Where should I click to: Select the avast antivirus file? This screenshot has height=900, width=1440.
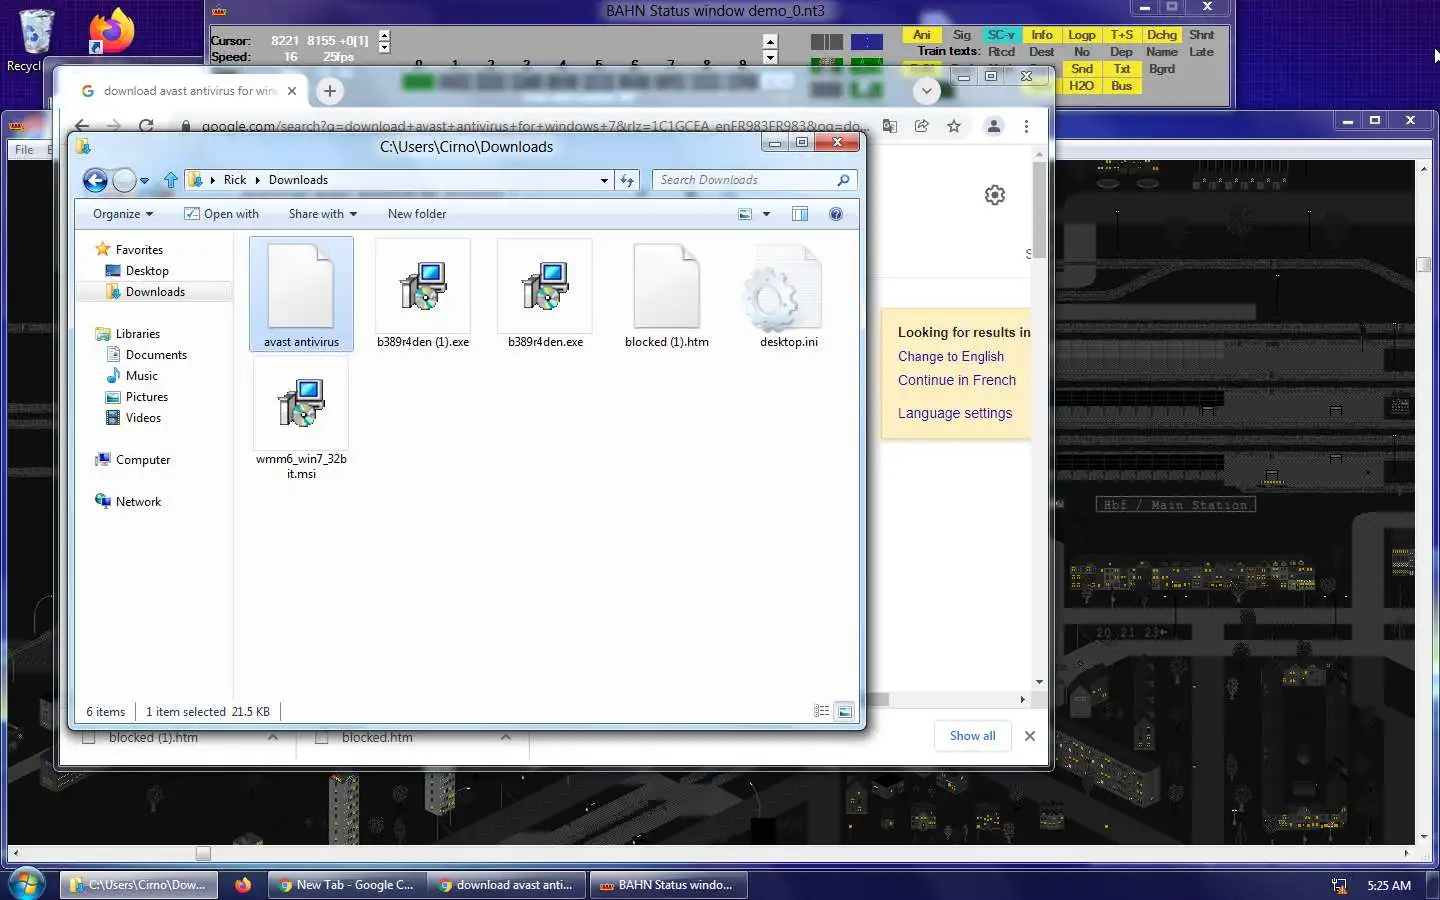point(301,294)
